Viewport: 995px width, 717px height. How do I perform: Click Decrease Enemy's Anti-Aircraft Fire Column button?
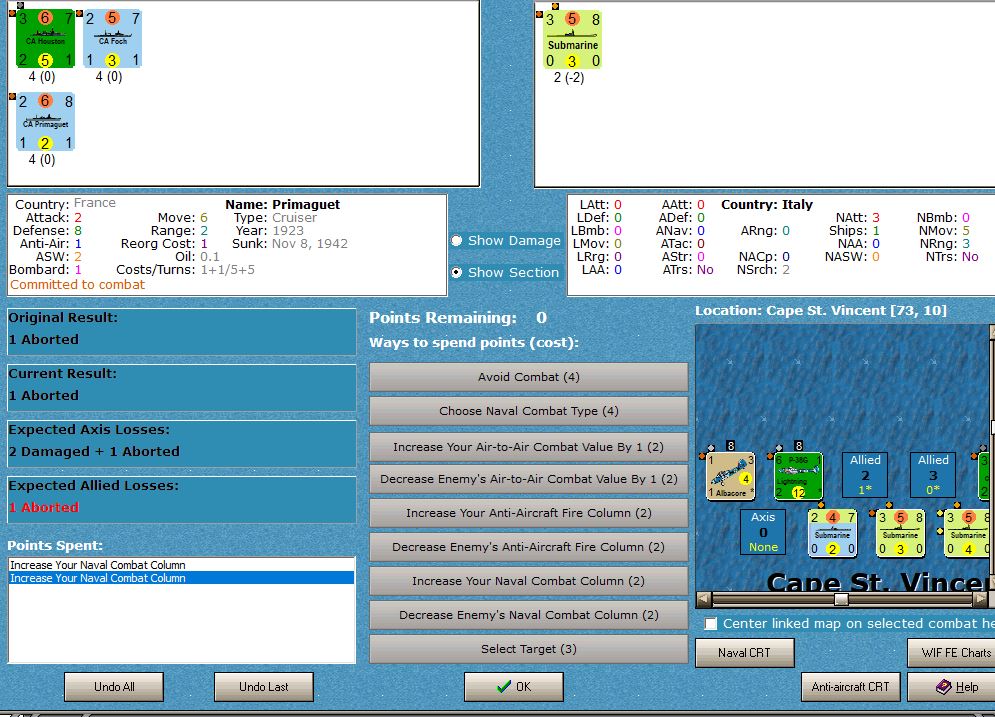coord(529,547)
